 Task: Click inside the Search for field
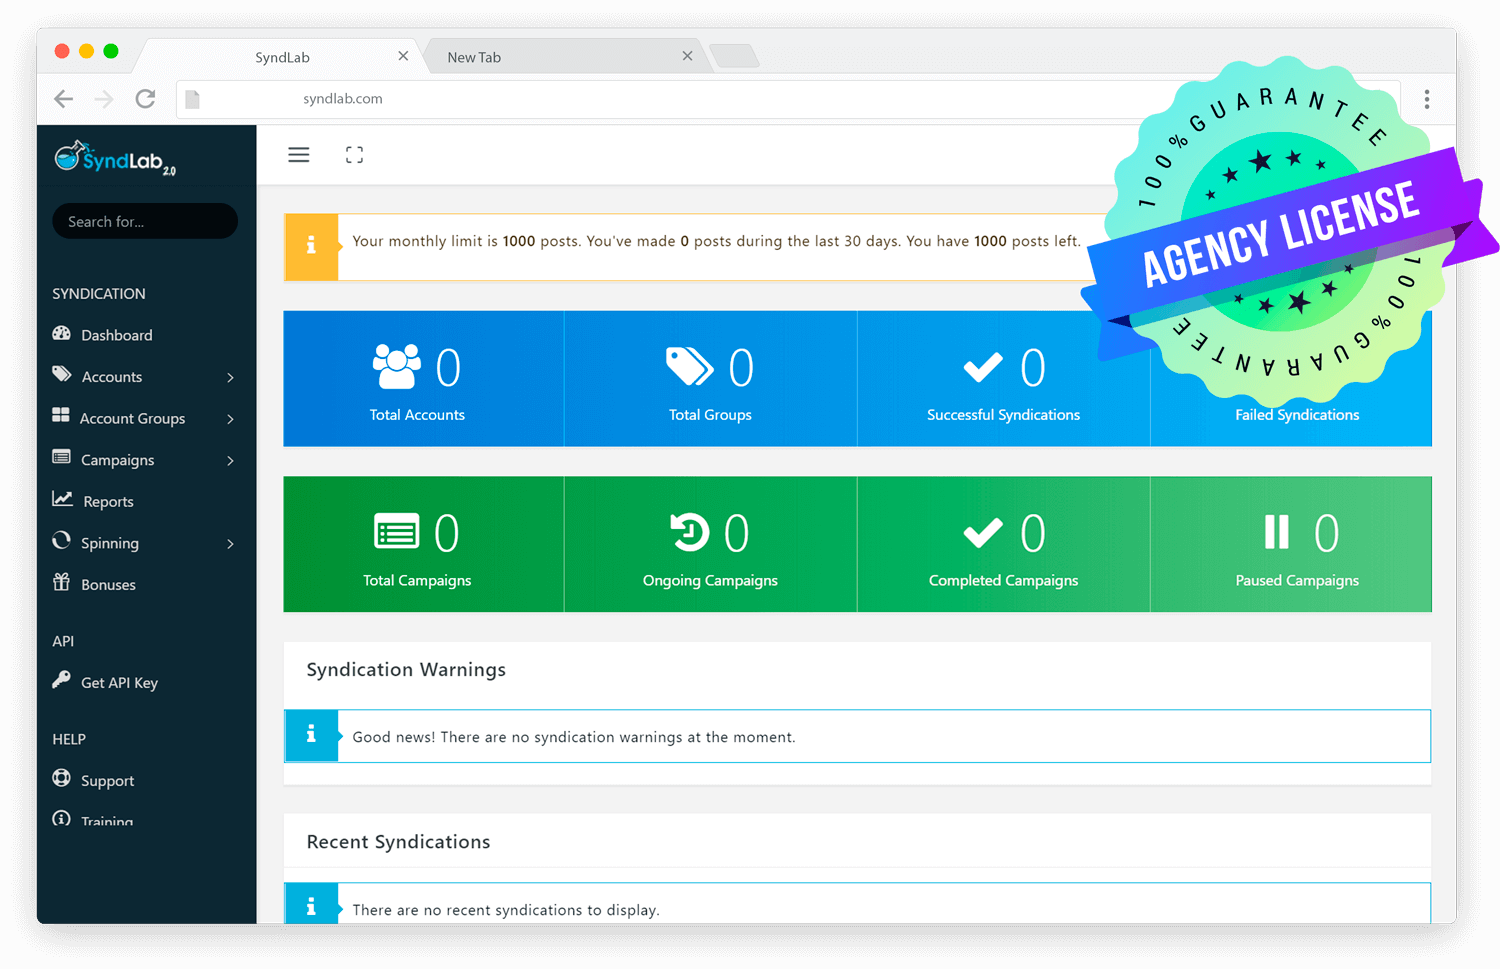(x=145, y=221)
